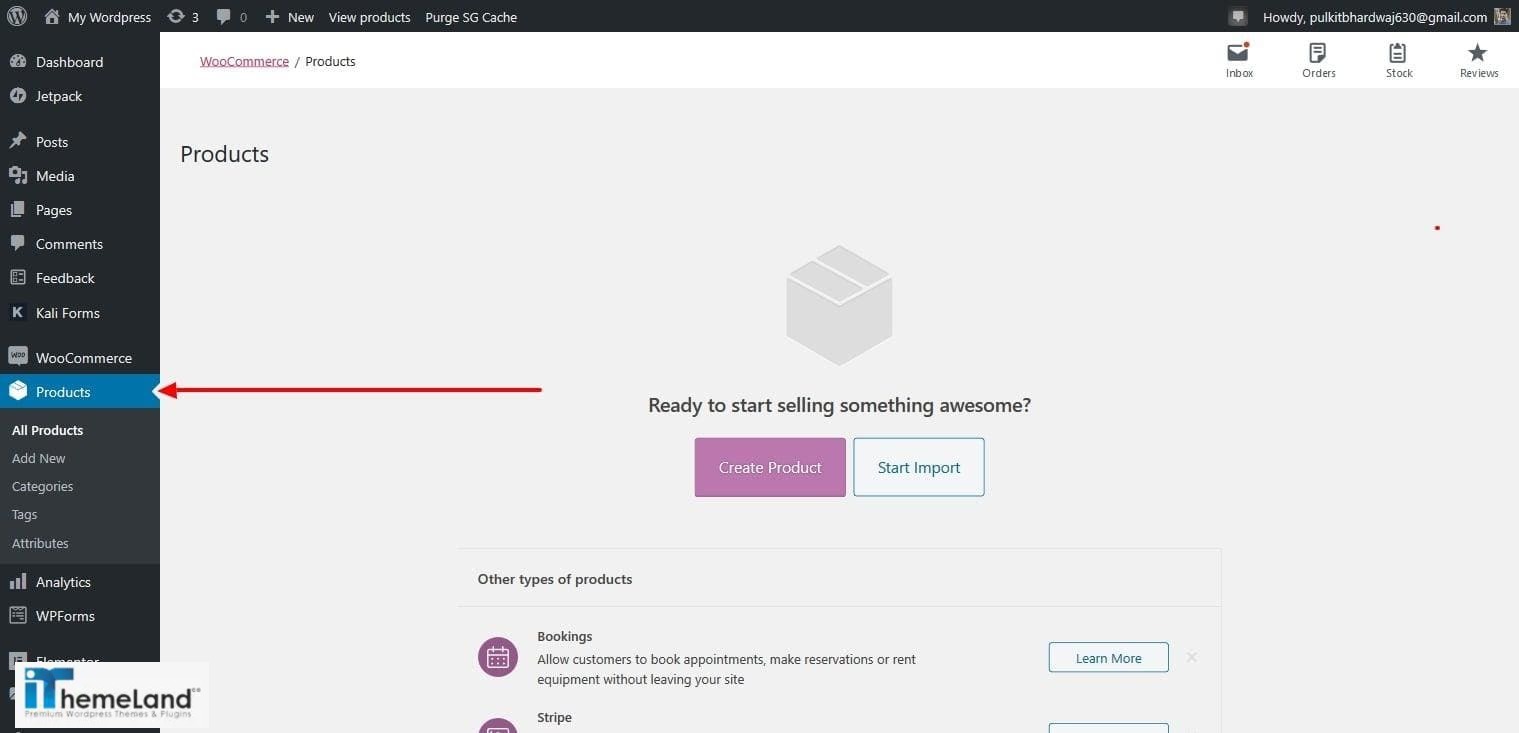Screen dimensions: 1519x733
Task: Click the Products page heading
Action: pyautogui.click(x=225, y=154)
